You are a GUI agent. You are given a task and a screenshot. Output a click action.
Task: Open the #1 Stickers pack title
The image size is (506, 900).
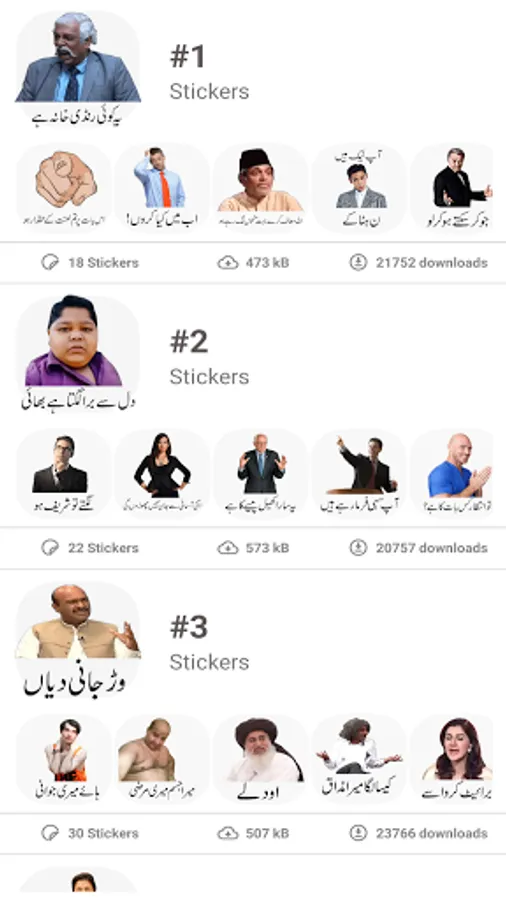click(209, 73)
